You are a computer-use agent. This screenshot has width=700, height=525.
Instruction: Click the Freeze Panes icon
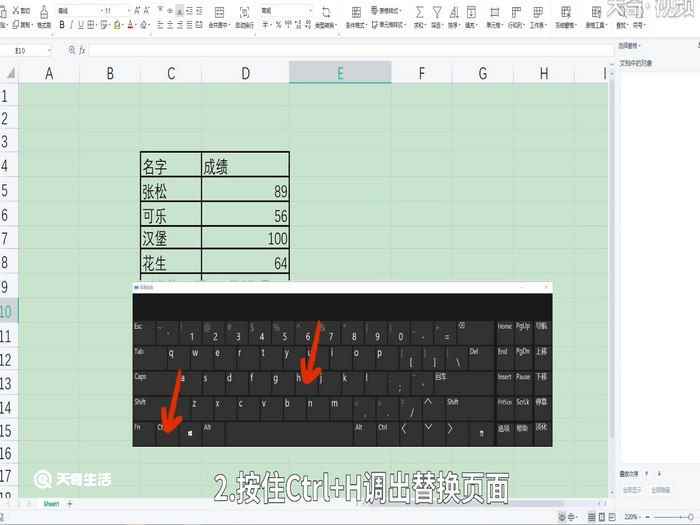tap(566, 12)
